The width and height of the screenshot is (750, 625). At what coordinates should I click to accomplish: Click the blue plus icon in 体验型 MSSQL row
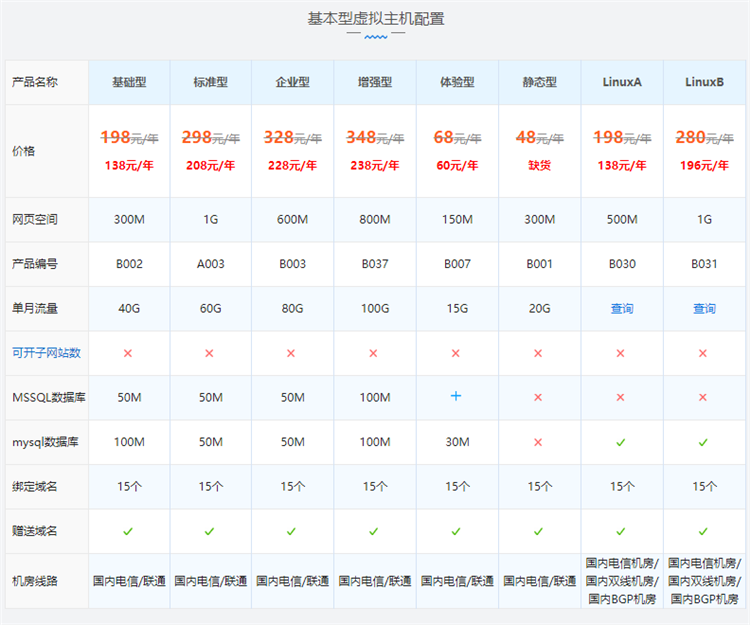click(x=456, y=397)
